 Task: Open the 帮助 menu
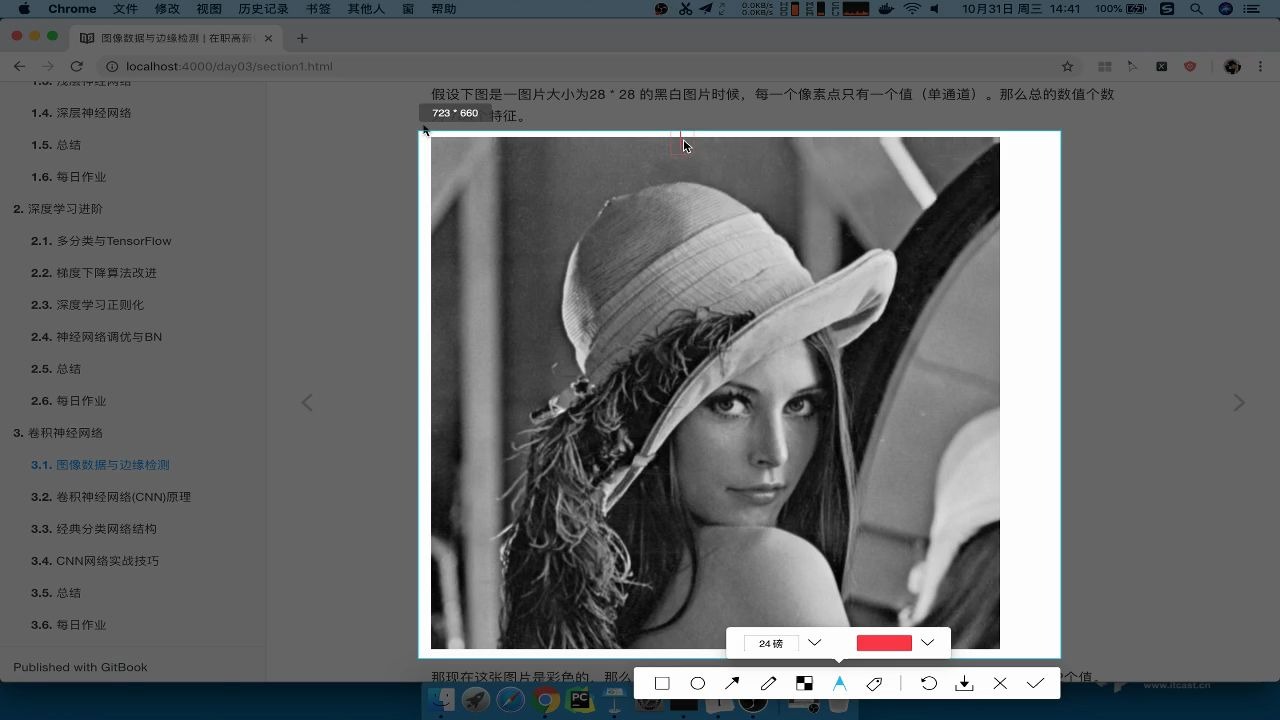[443, 9]
